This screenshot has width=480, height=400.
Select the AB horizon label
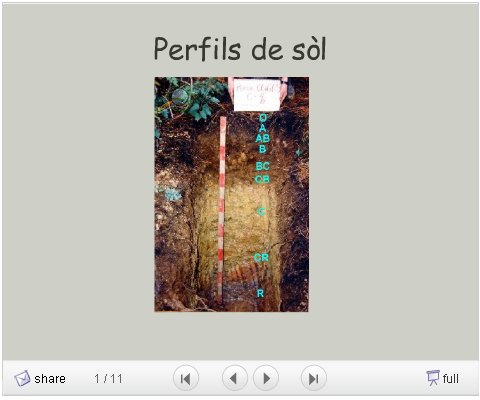point(263,138)
